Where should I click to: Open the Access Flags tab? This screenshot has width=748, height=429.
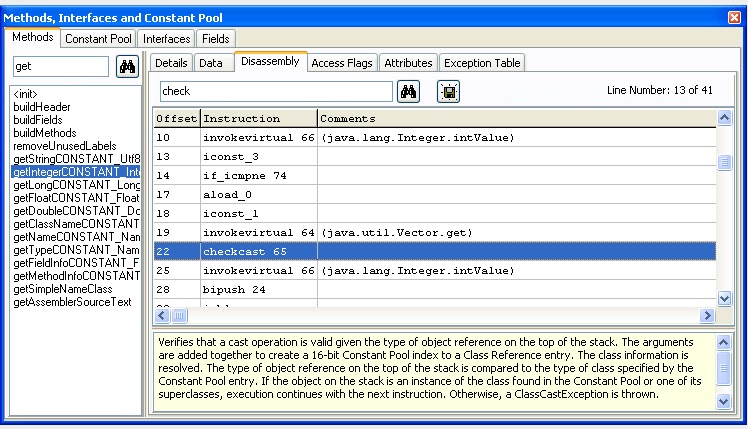point(342,63)
